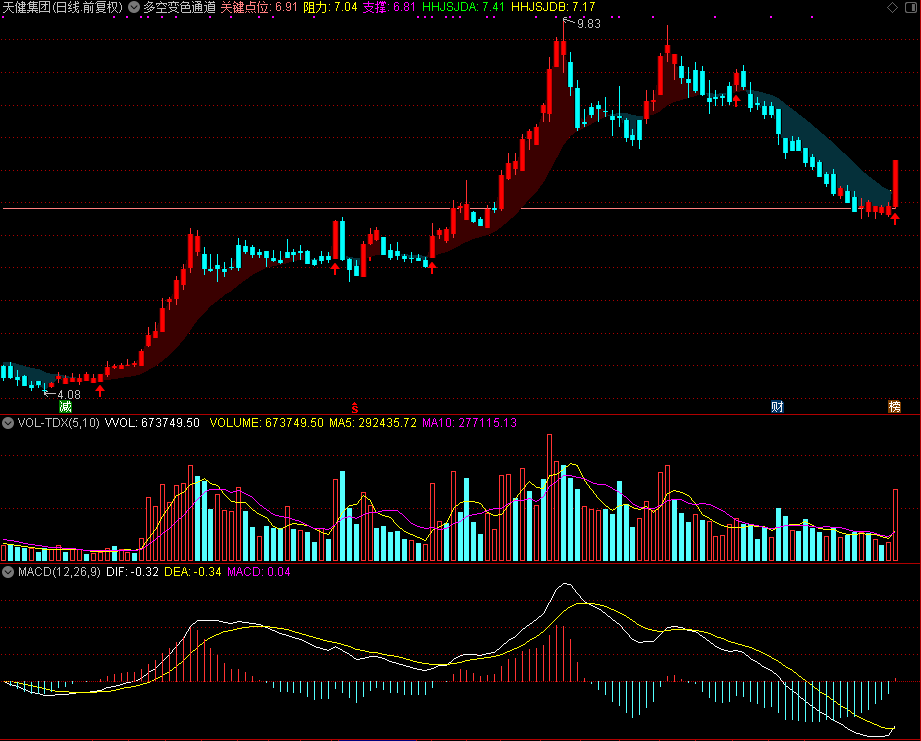Click the red arrow beside the 4.08 low
This screenshot has width=921, height=741.
(100, 390)
